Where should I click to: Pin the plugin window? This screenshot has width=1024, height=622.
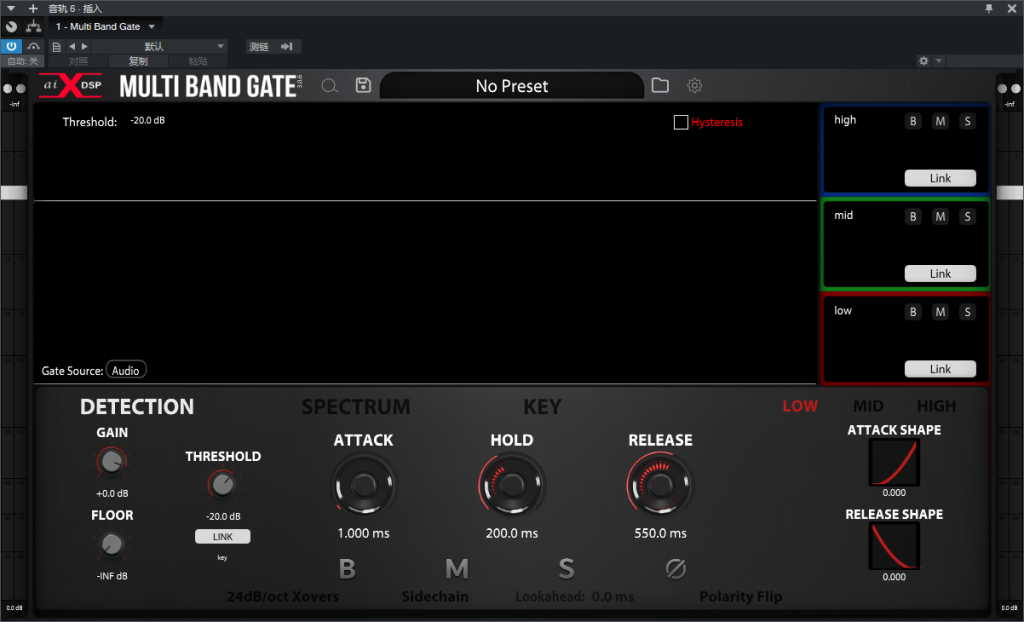pos(989,8)
